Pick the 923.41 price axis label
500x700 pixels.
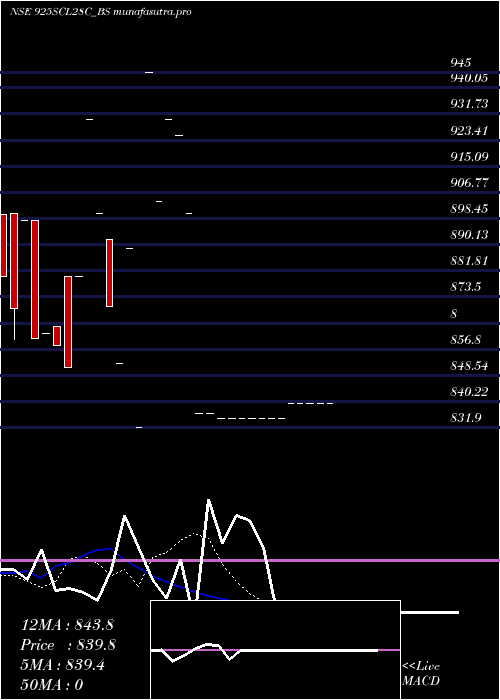(x=469, y=131)
